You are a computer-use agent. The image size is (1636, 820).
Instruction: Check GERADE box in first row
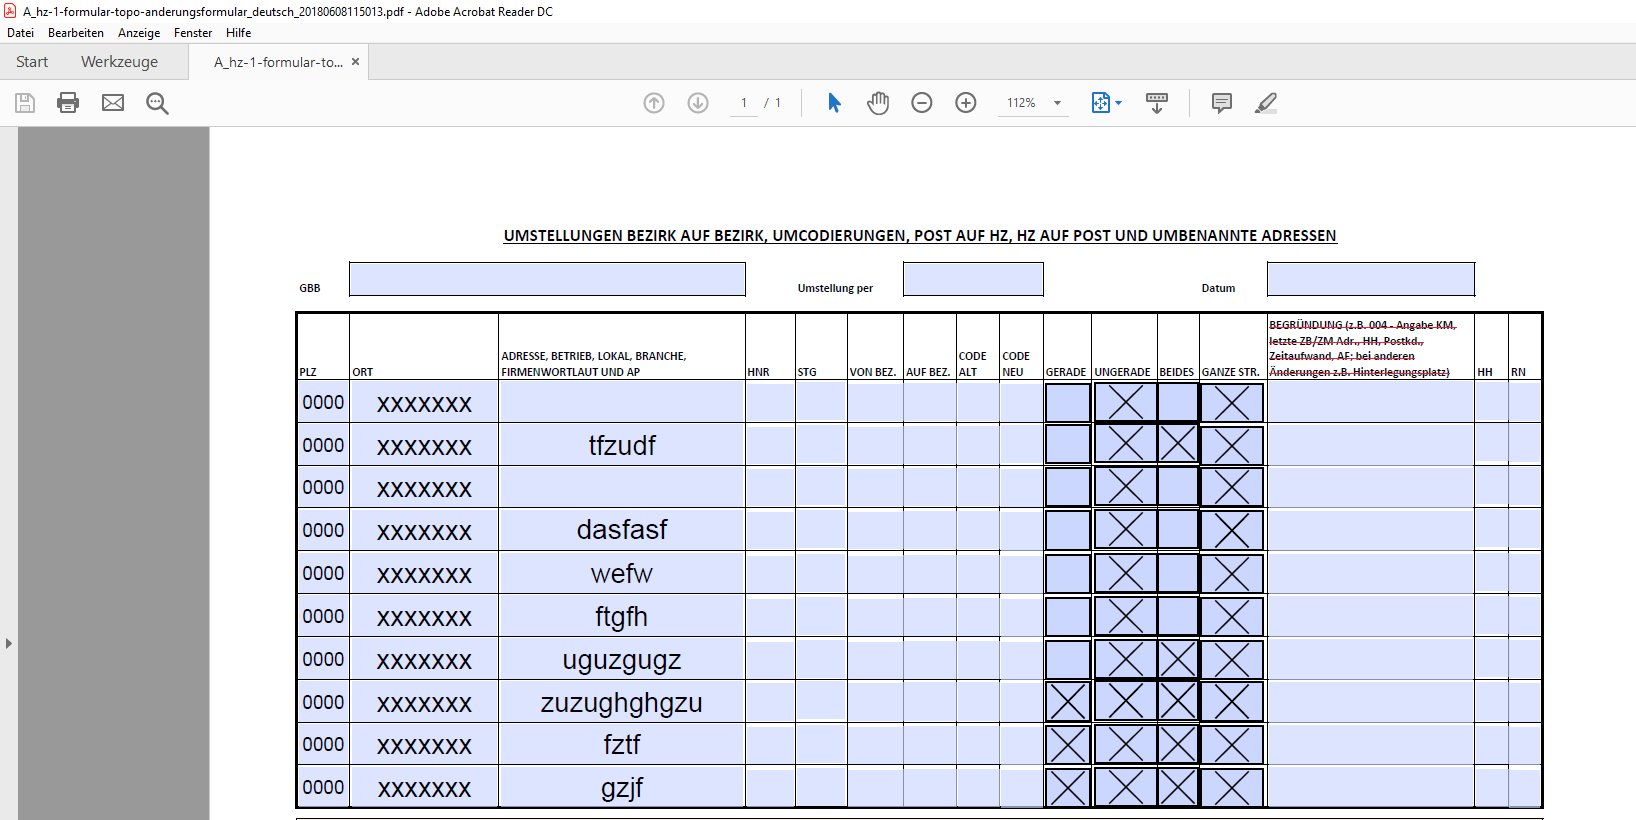tap(1068, 403)
